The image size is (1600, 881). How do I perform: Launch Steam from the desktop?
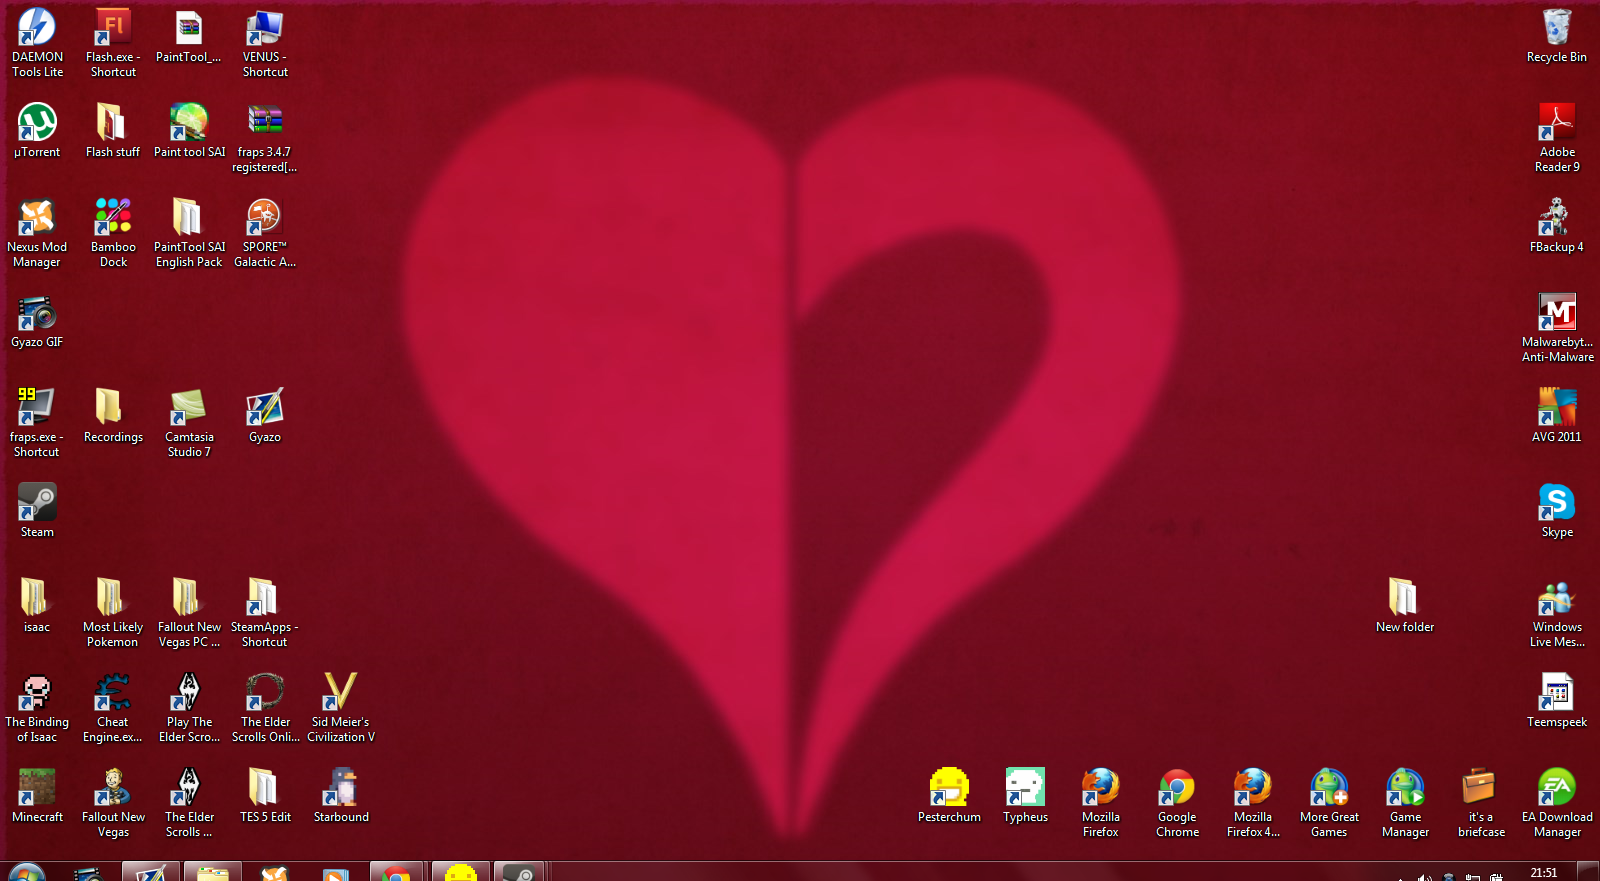click(37, 511)
